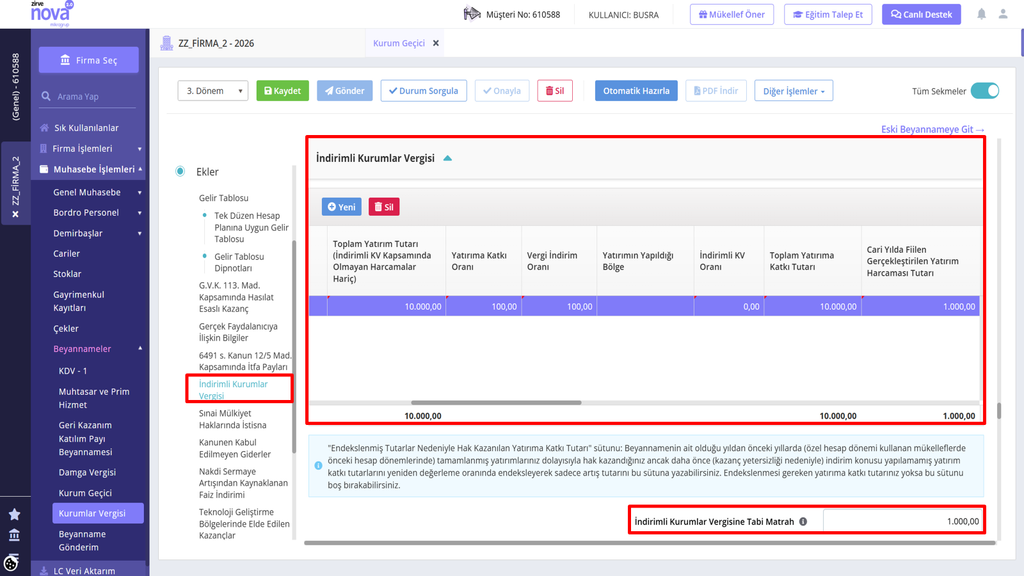Click Yeni to add a row
The image size is (1024, 576).
tap(342, 207)
